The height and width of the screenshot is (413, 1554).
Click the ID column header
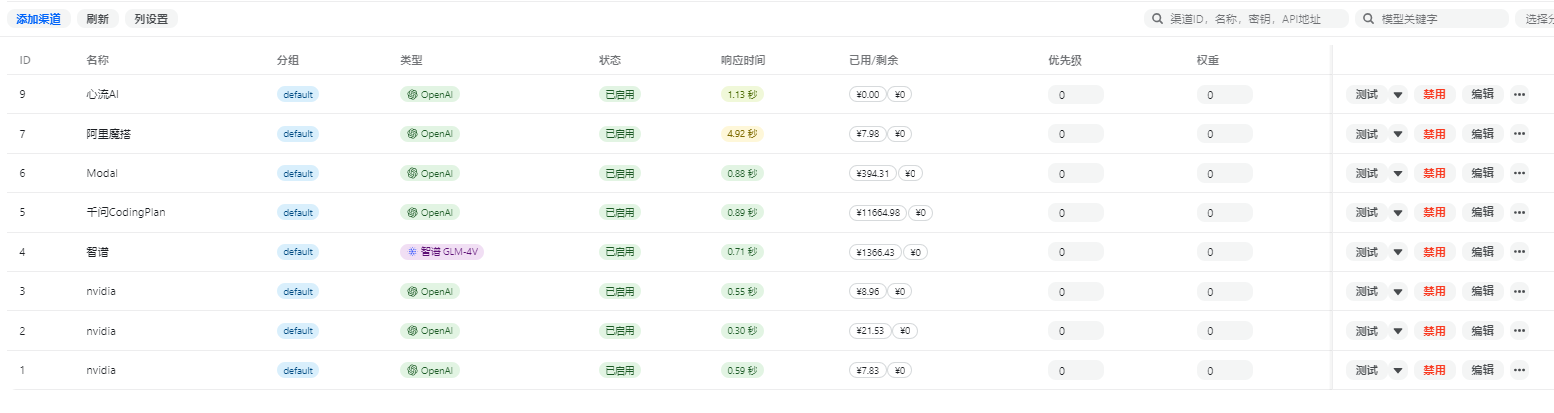click(x=25, y=60)
